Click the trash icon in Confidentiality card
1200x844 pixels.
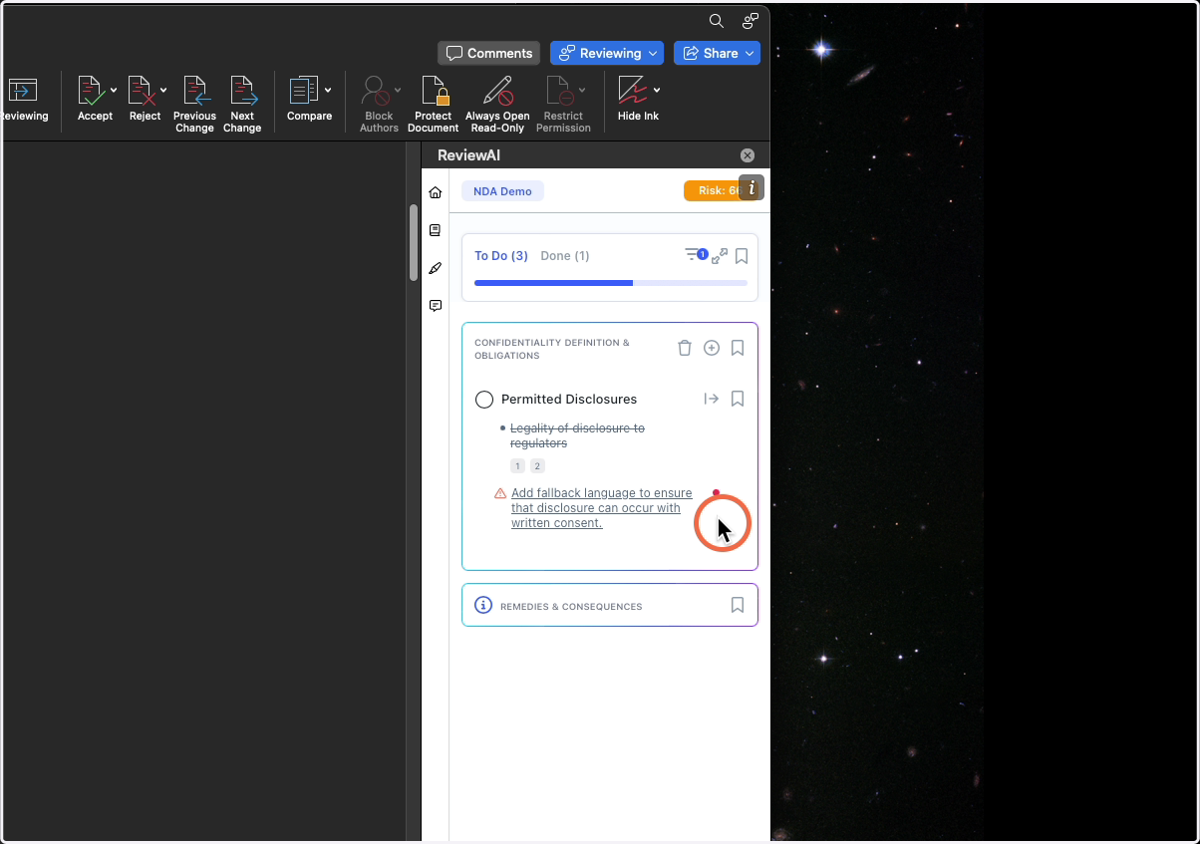pyautogui.click(x=684, y=348)
